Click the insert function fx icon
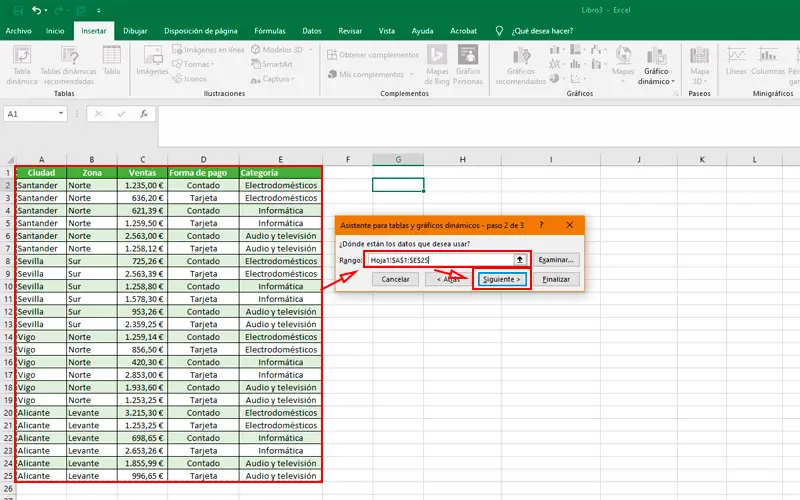 tap(144, 114)
